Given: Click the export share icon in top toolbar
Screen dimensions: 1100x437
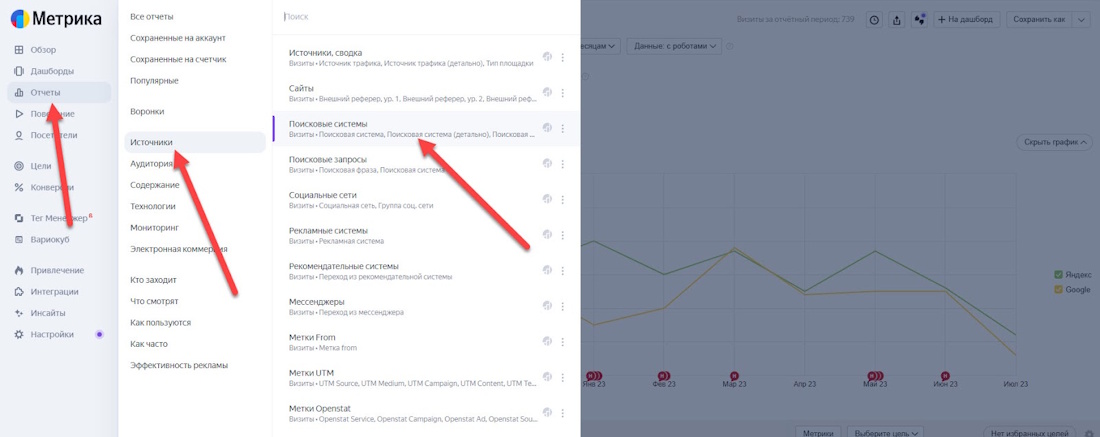Looking at the screenshot, I should [896, 20].
